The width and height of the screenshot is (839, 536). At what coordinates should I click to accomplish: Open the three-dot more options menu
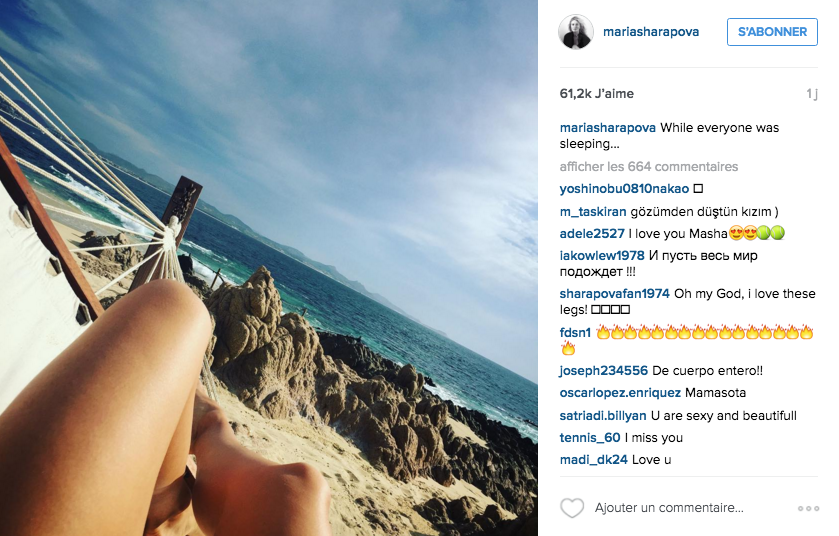(x=808, y=508)
